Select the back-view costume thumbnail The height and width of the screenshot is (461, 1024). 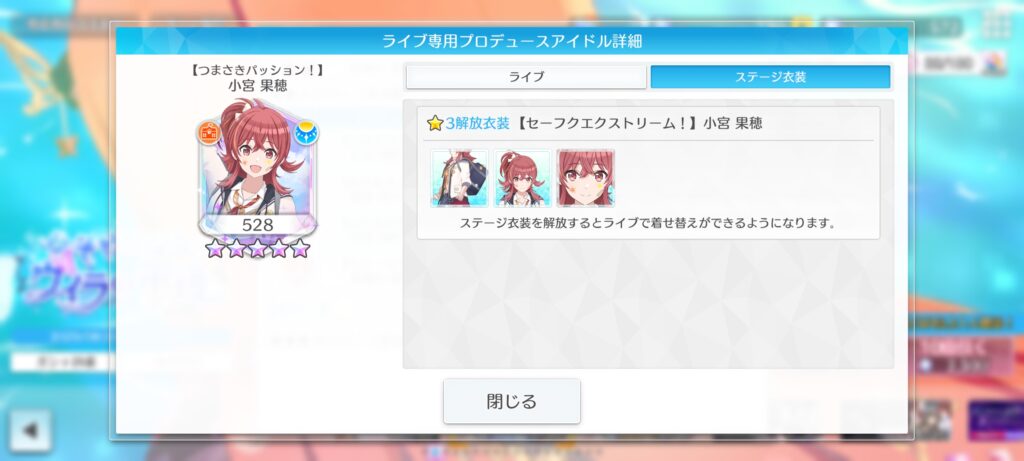[460, 178]
